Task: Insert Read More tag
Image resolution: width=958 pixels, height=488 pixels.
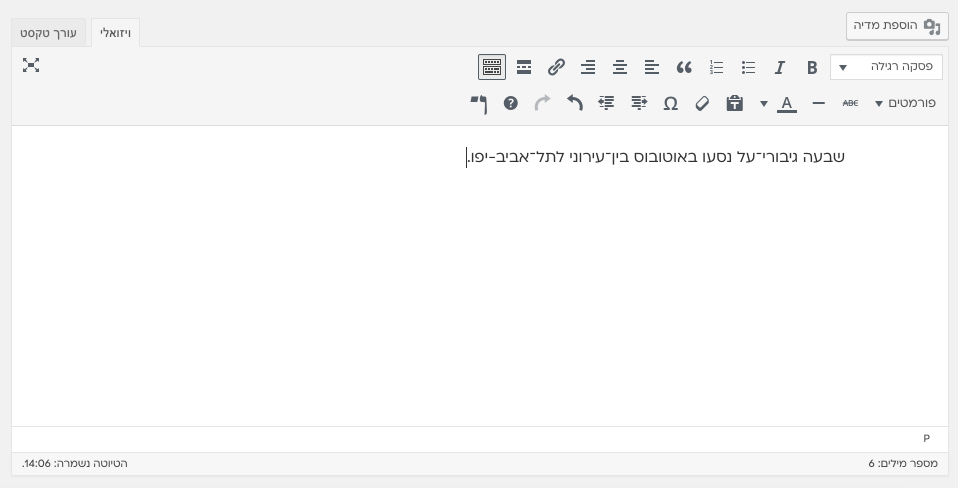Action: pos(524,67)
